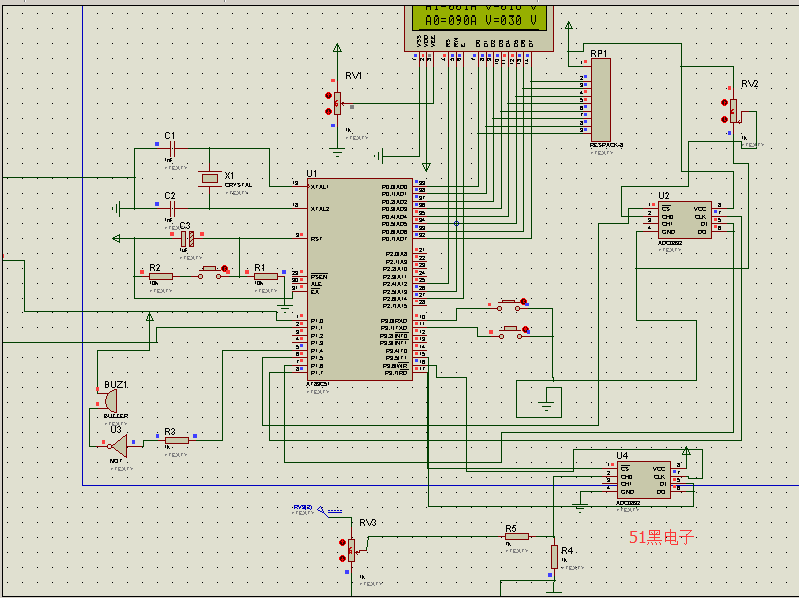
Task: Select the U1 microcontroller chip
Action: pyautogui.click(x=360, y=279)
